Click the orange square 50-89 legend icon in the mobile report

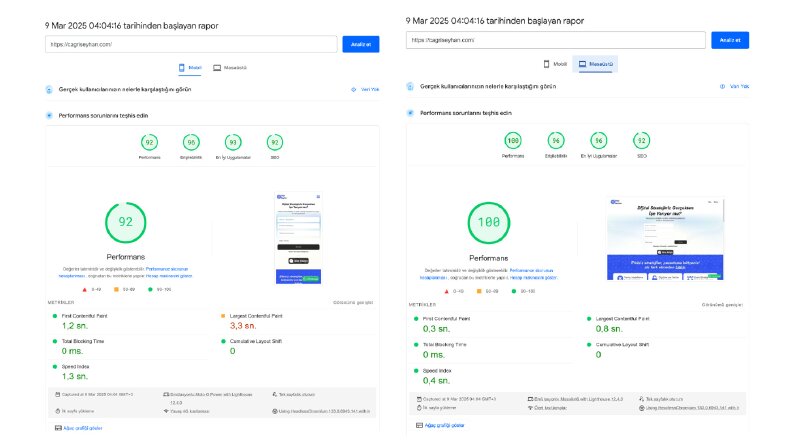click(x=116, y=290)
